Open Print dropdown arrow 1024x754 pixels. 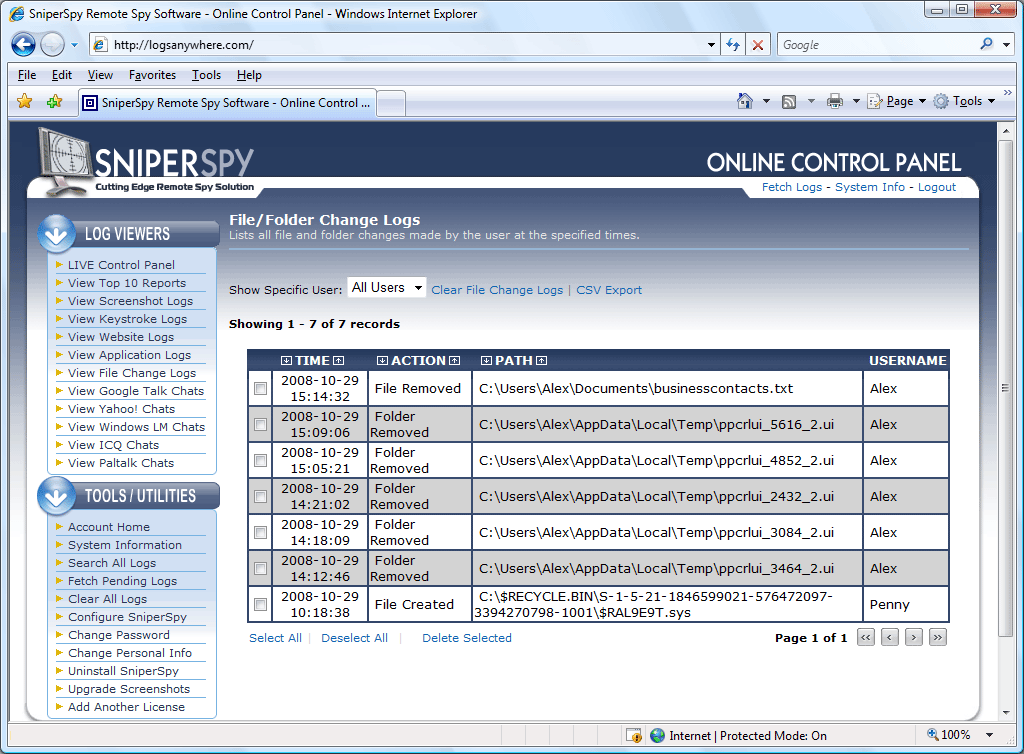tap(856, 101)
